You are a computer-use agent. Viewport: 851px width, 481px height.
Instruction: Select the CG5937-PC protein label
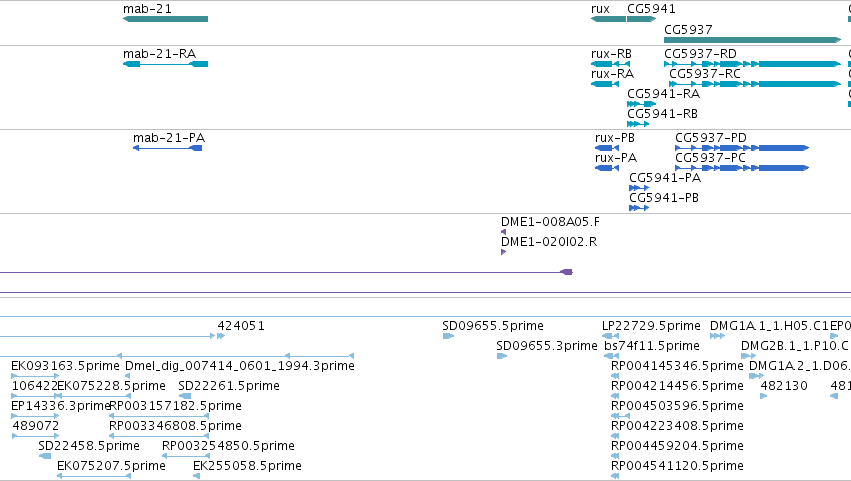coord(710,158)
